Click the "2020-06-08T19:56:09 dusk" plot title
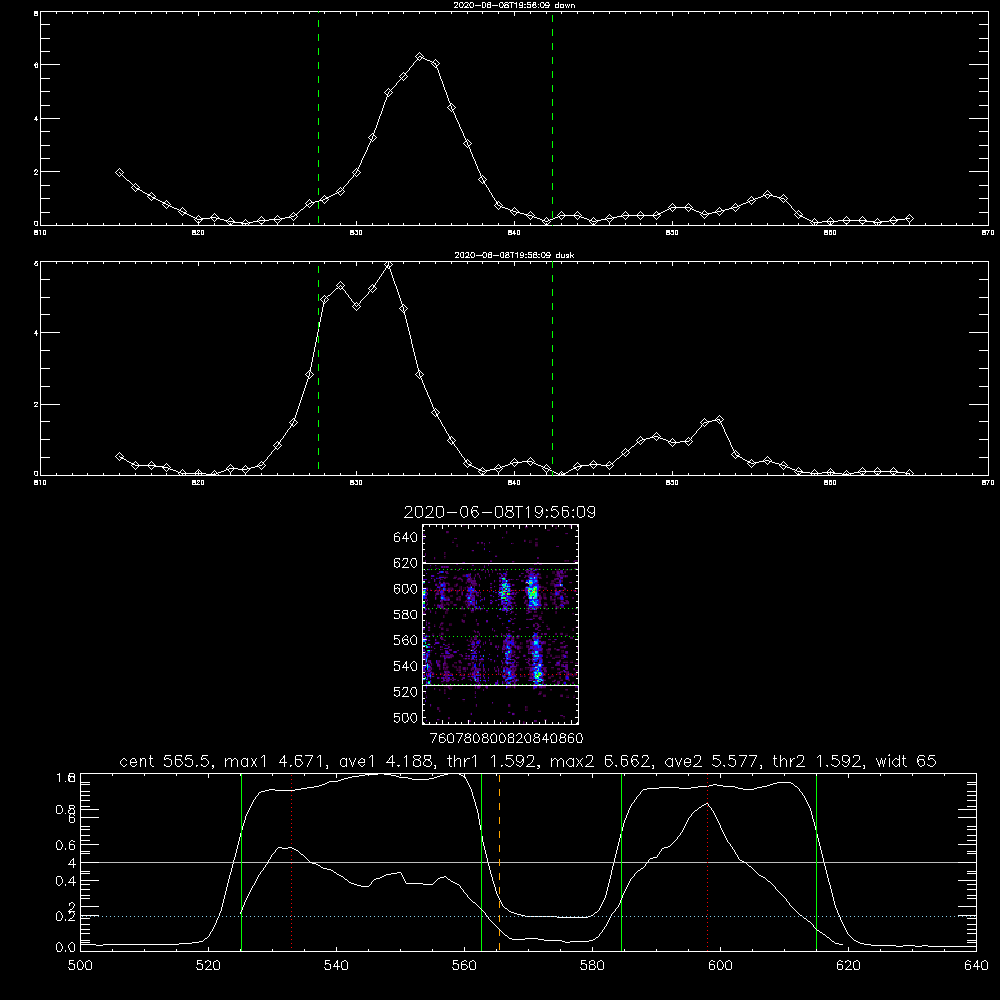The image size is (1000, 1000). click(x=514, y=255)
